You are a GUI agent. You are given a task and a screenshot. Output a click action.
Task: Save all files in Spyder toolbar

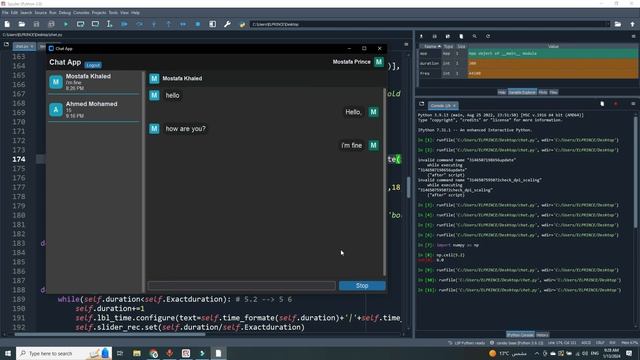coord(51,24)
